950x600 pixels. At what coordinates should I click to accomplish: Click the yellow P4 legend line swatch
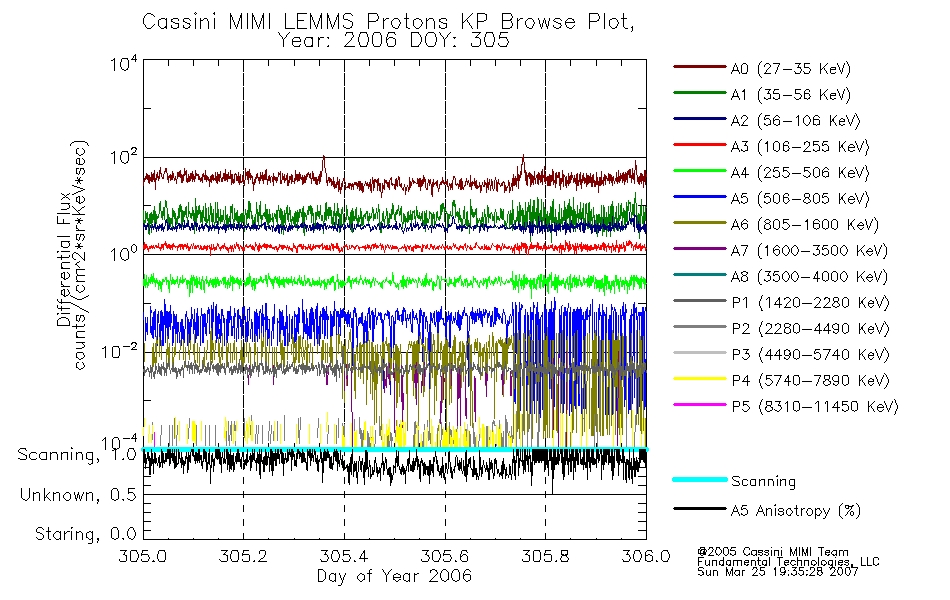[x=700, y=379]
